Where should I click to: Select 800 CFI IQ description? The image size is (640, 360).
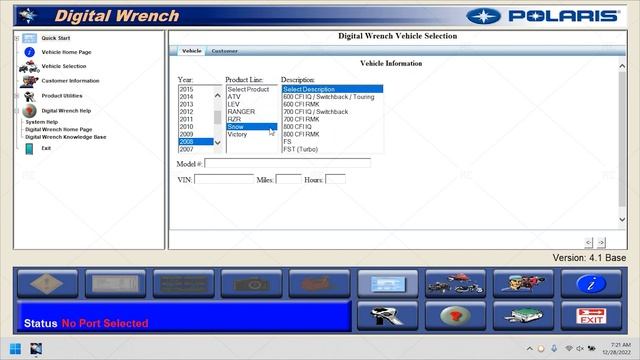pos(333,127)
